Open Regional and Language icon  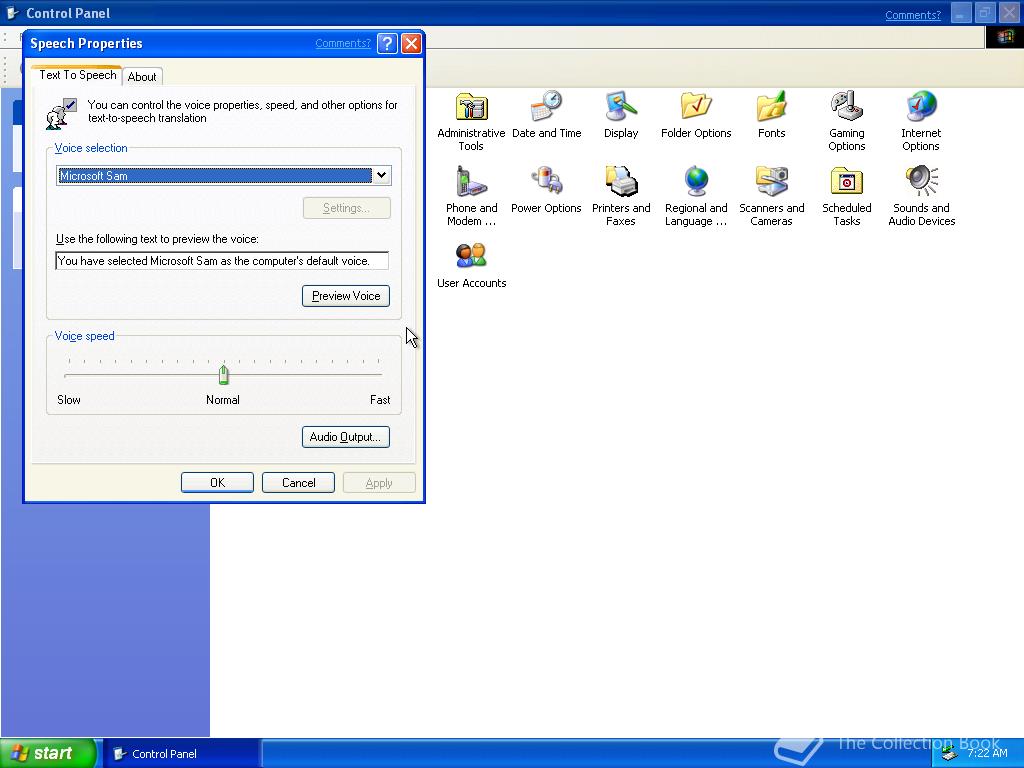(696, 196)
